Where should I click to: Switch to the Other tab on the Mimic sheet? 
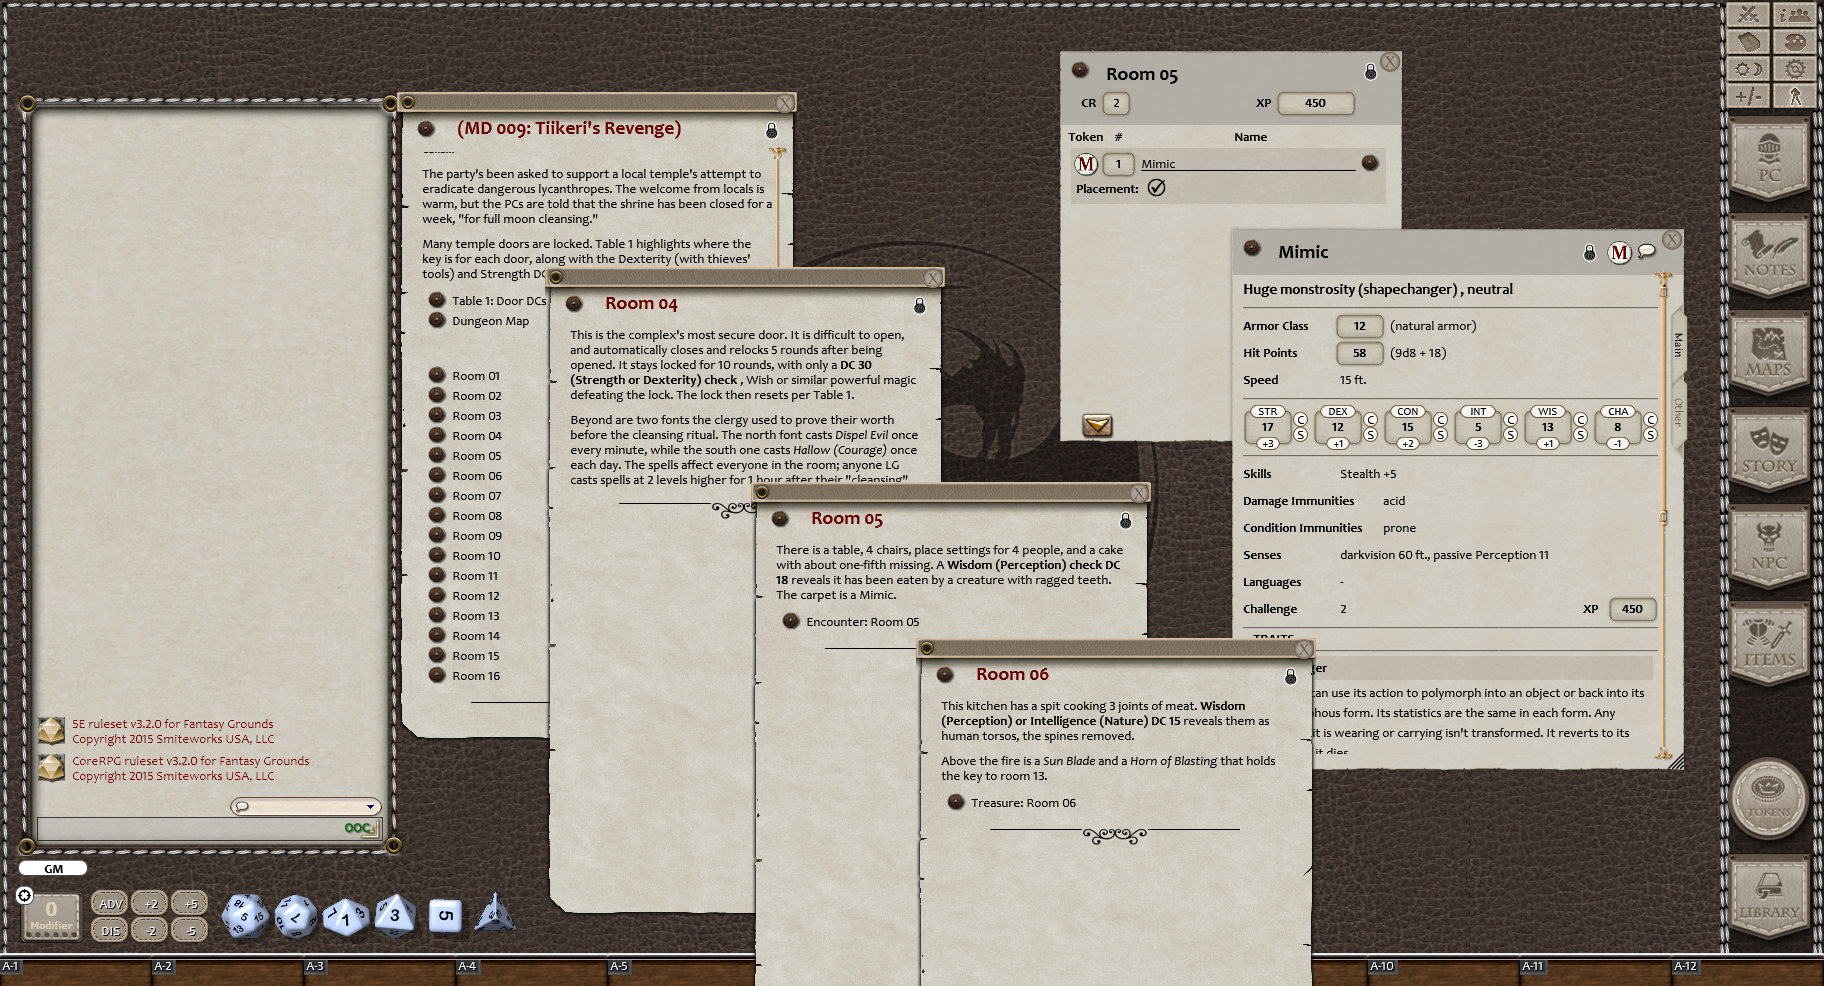pos(1677,413)
